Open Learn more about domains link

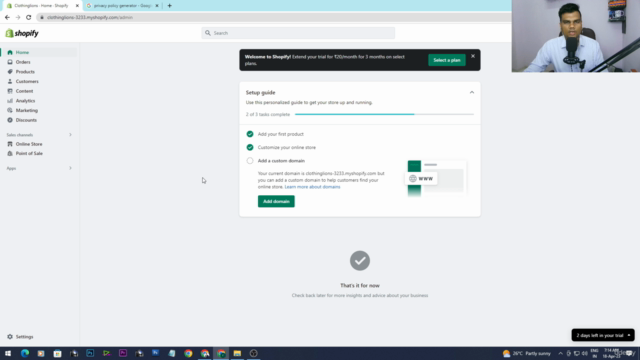312,187
